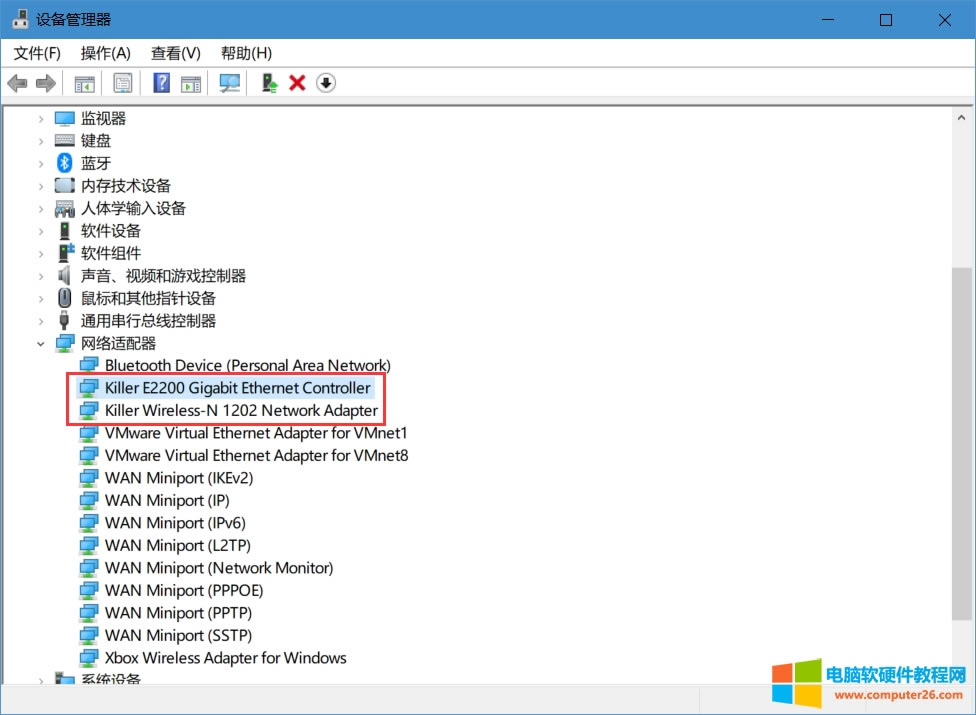Show or hide the action pane icon

(x=191, y=83)
